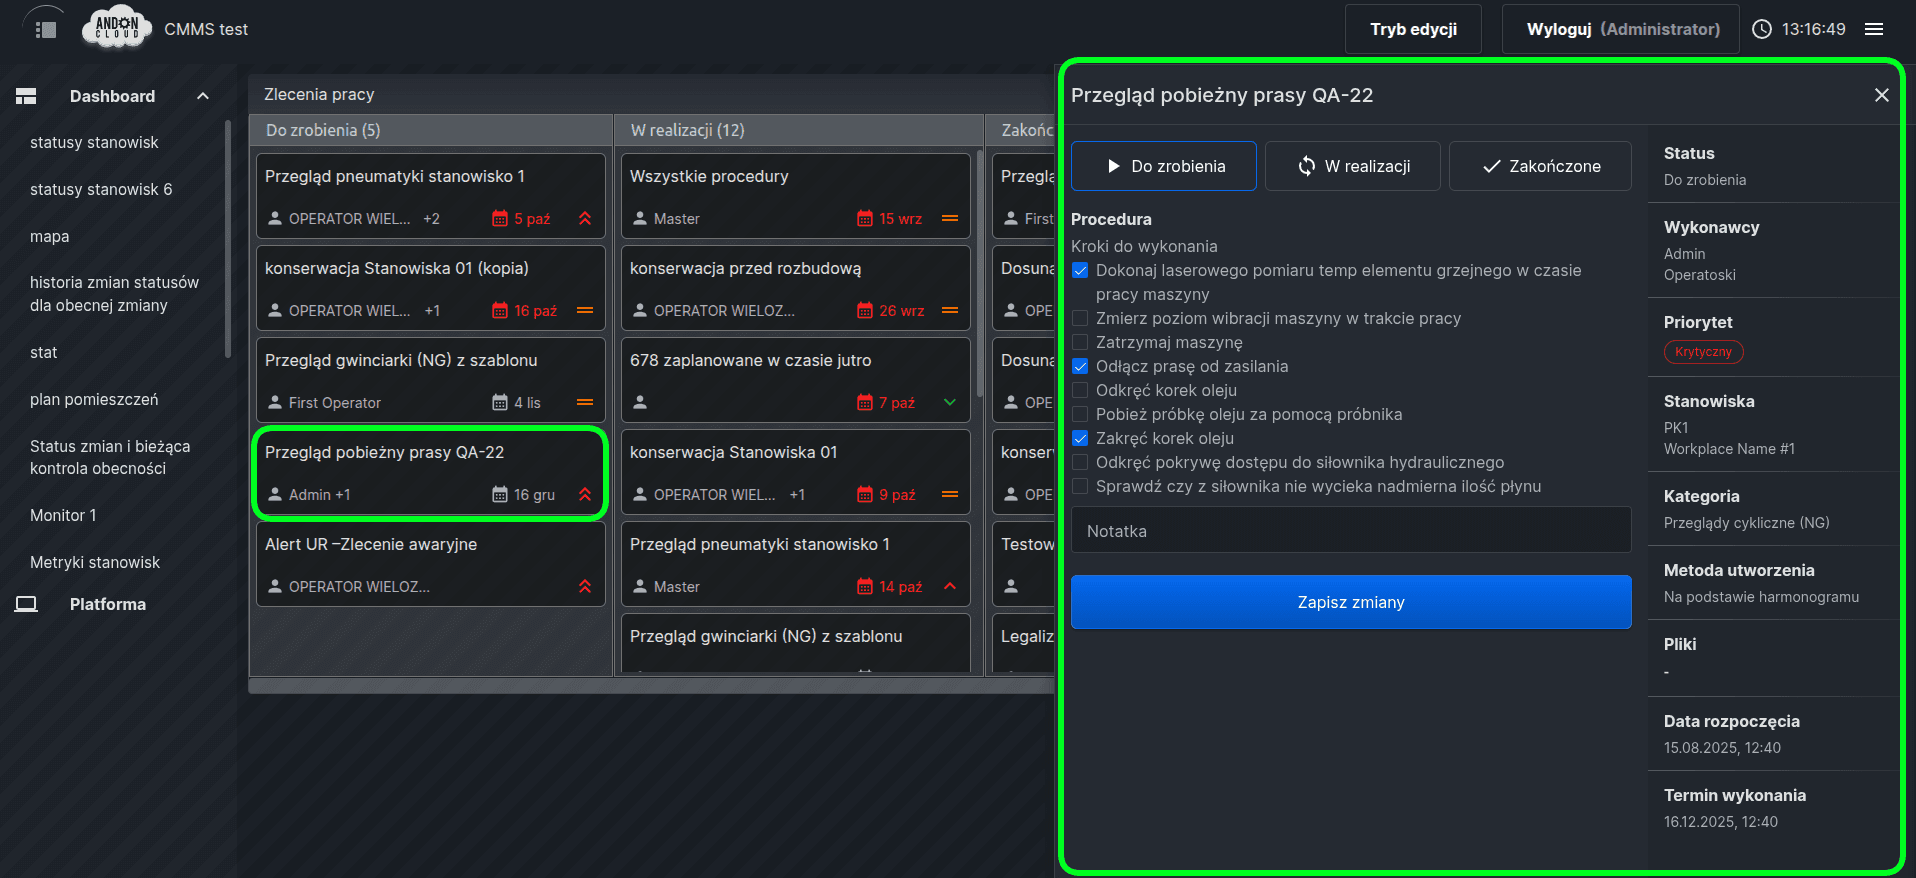This screenshot has width=1916, height=878.
Task: Click the W realizacji (12) column header
Action: (x=798, y=130)
